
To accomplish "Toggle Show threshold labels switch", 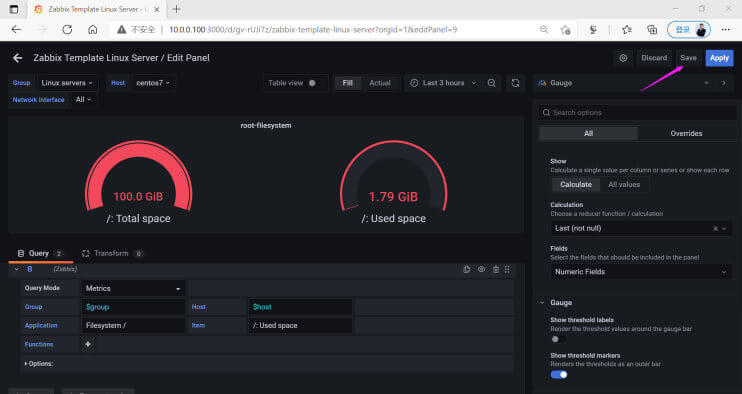I will pos(557,339).
